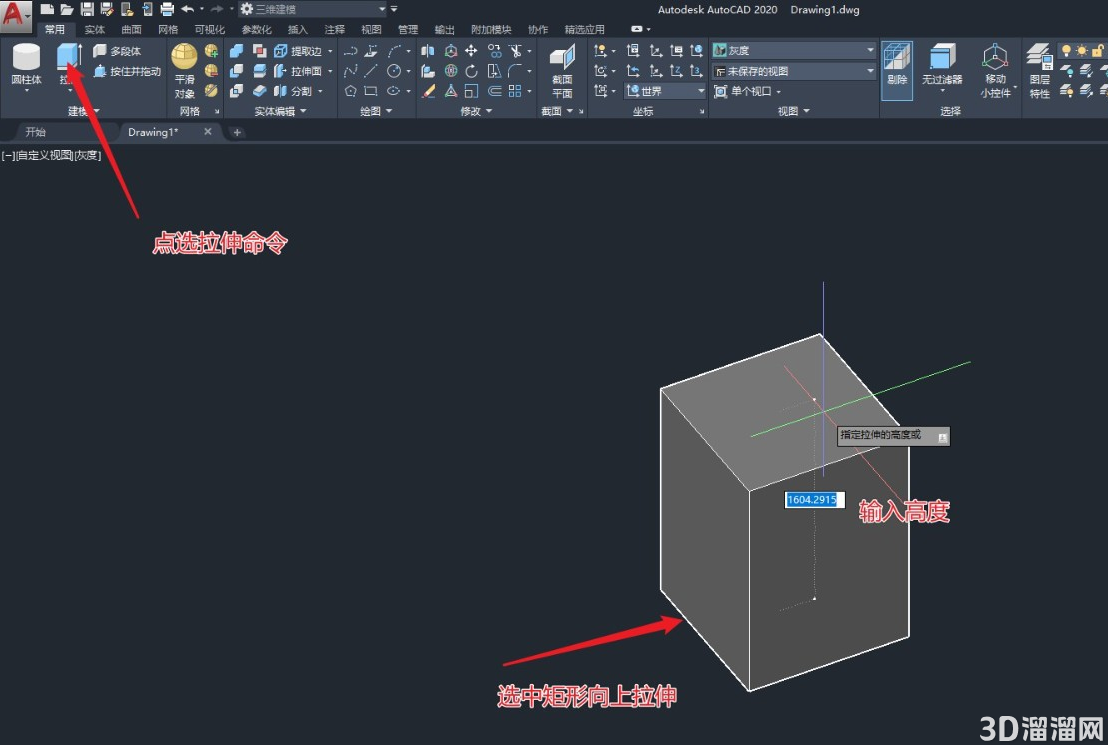Open the 三维建模 workspace dropdown
This screenshot has width=1108, height=745.
pyautogui.click(x=313, y=9)
